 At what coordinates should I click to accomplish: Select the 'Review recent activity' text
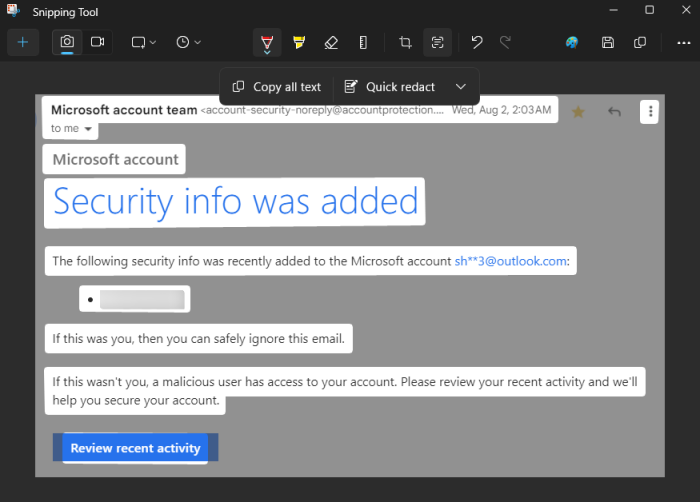[x=135, y=448]
